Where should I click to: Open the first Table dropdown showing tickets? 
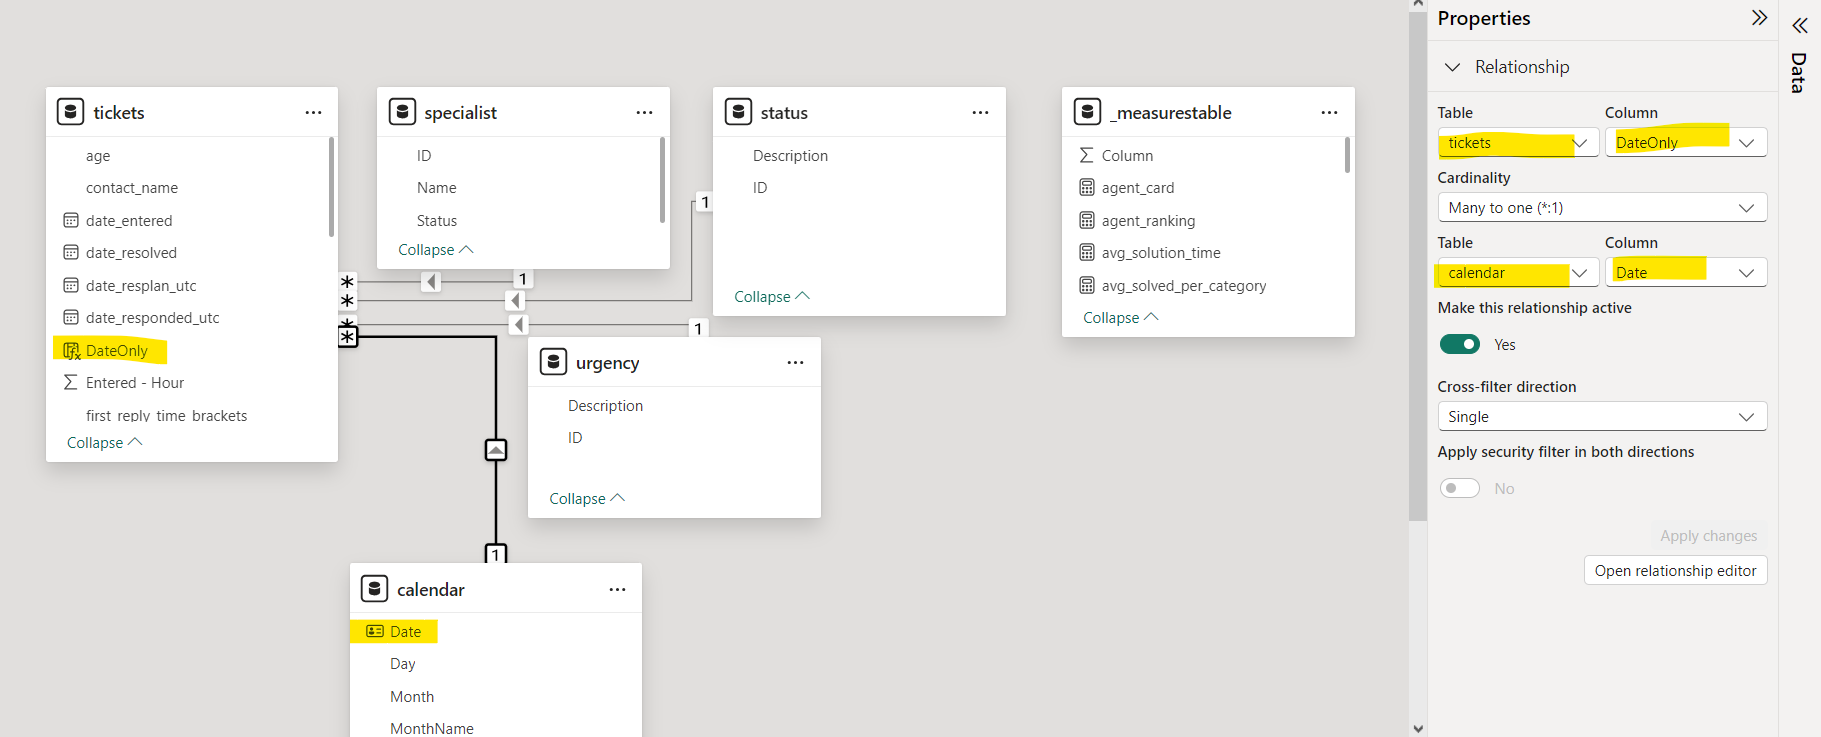click(x=1518, y=143)
